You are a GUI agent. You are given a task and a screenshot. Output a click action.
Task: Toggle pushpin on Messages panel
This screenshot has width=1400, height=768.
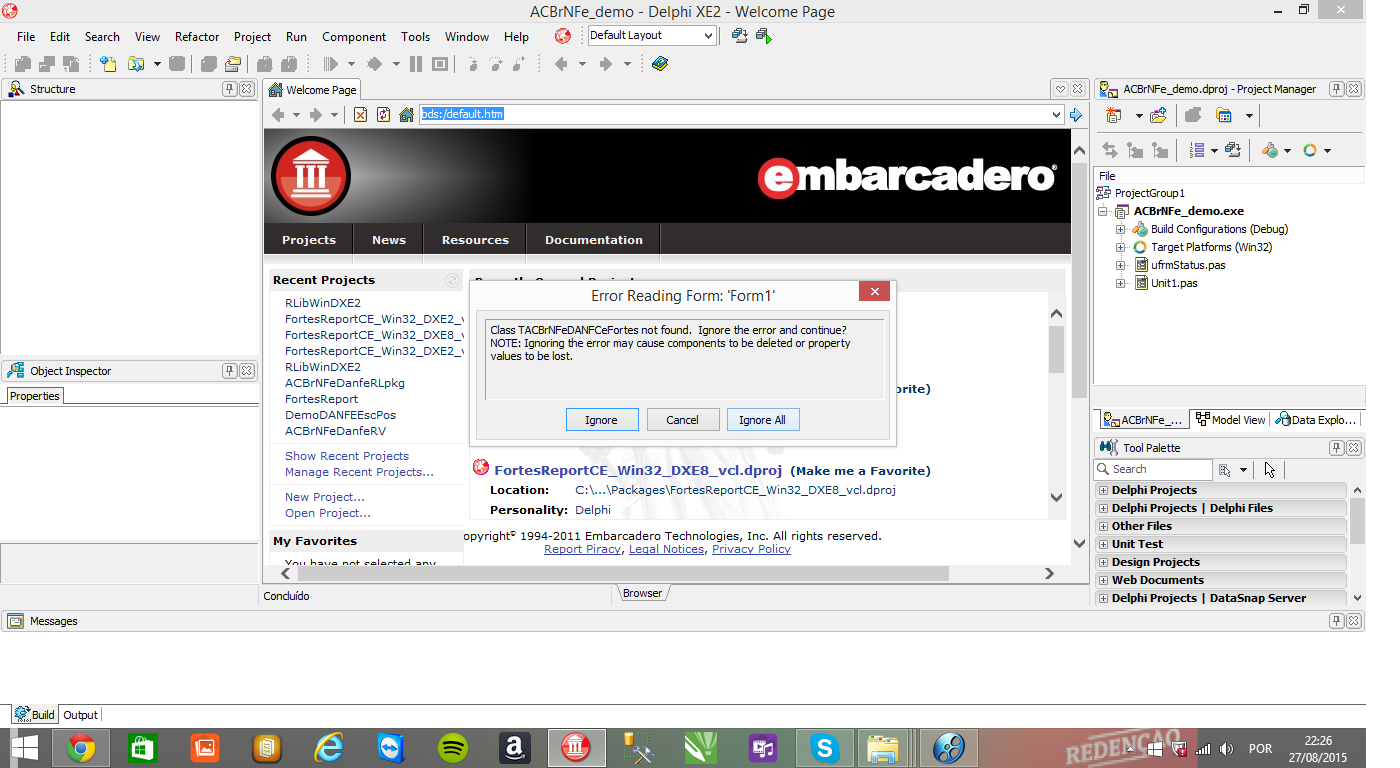click(1336, 621)
